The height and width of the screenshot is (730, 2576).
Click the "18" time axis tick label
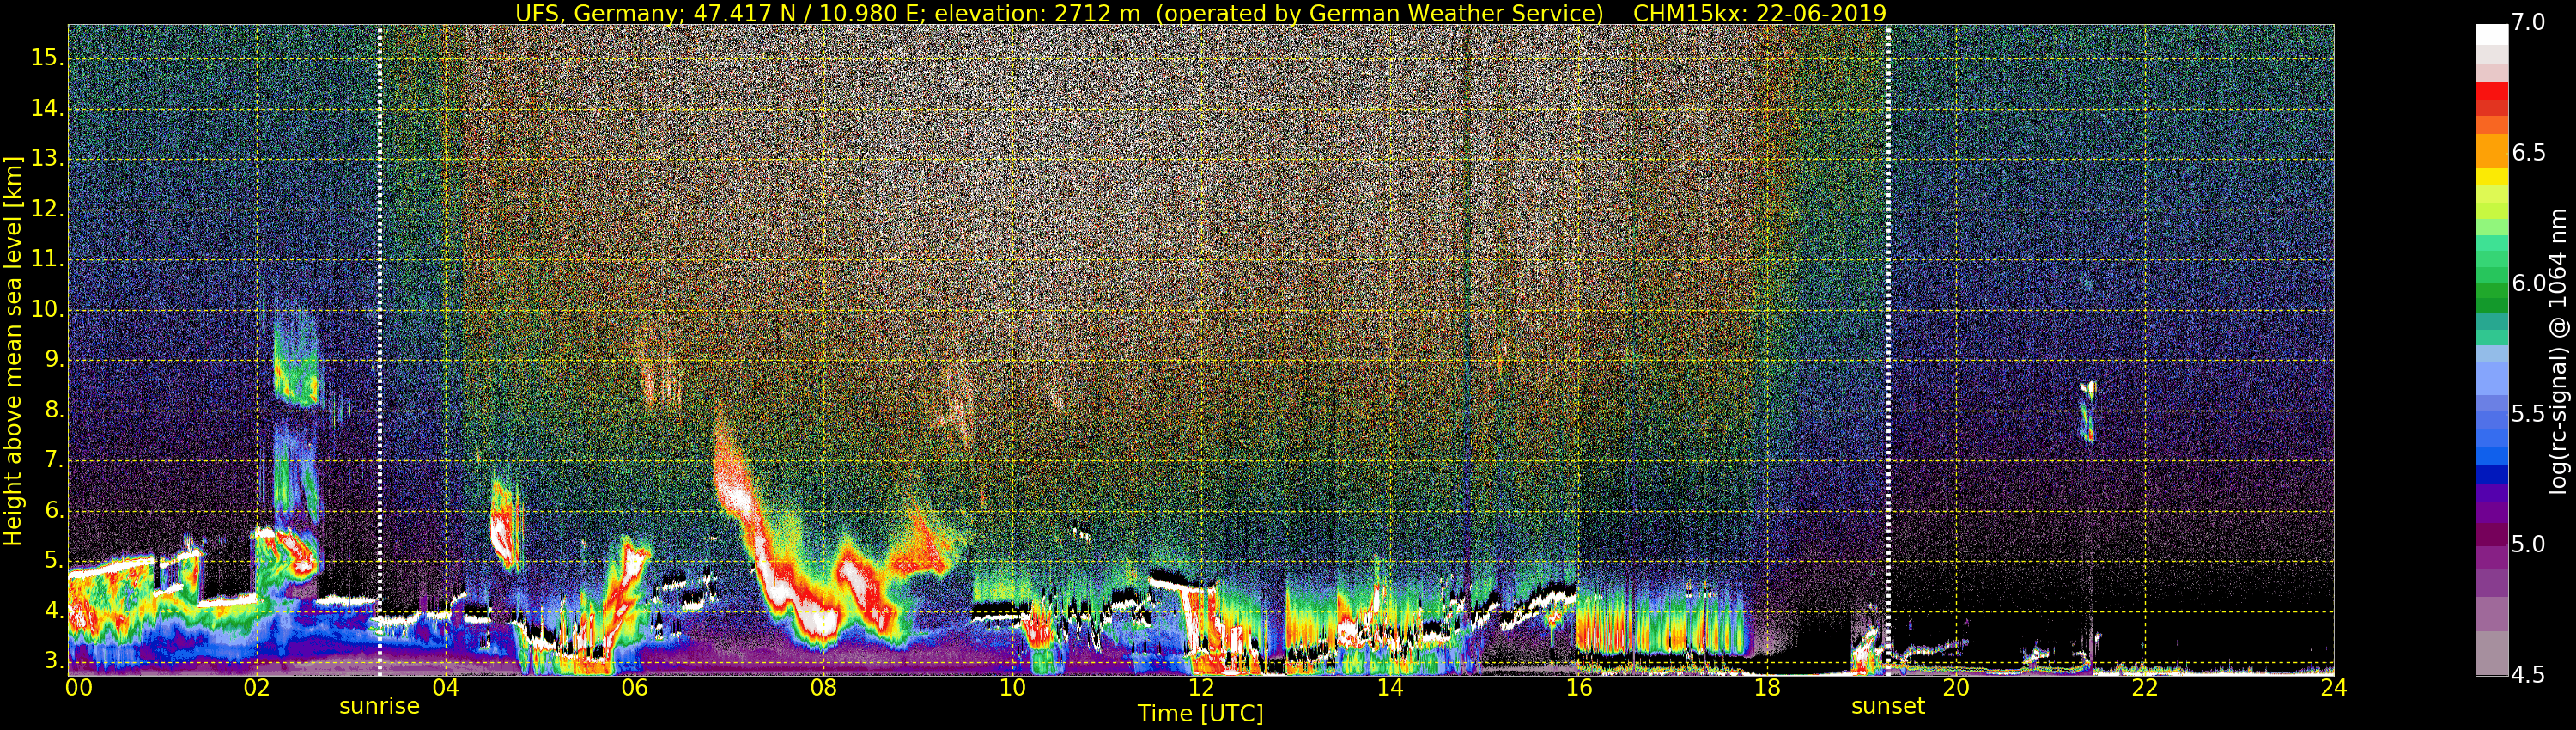tap(1767, 687)
